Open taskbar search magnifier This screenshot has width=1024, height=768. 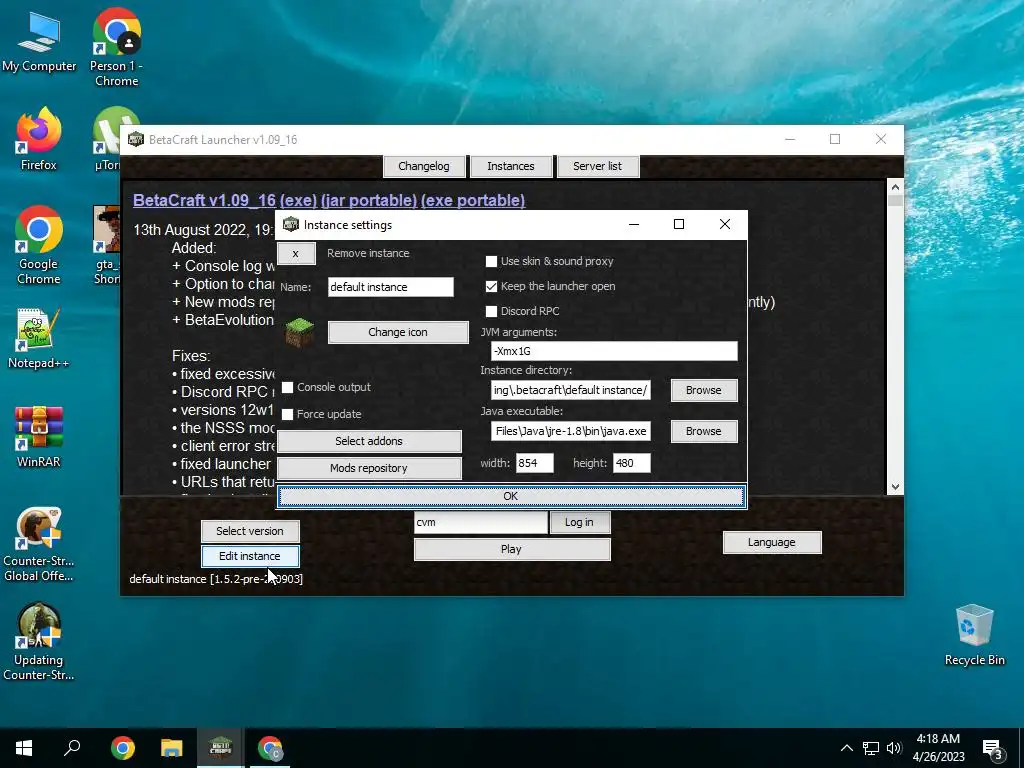coord(72,748)
